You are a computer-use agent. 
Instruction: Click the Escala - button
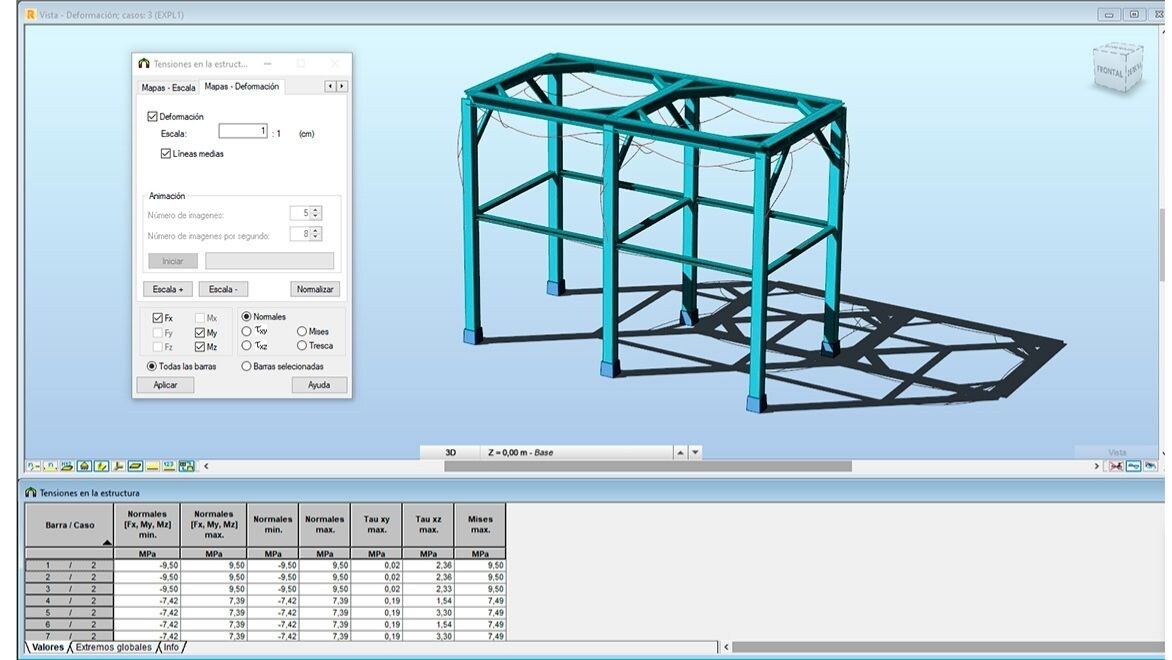click(x=223, y=289)
